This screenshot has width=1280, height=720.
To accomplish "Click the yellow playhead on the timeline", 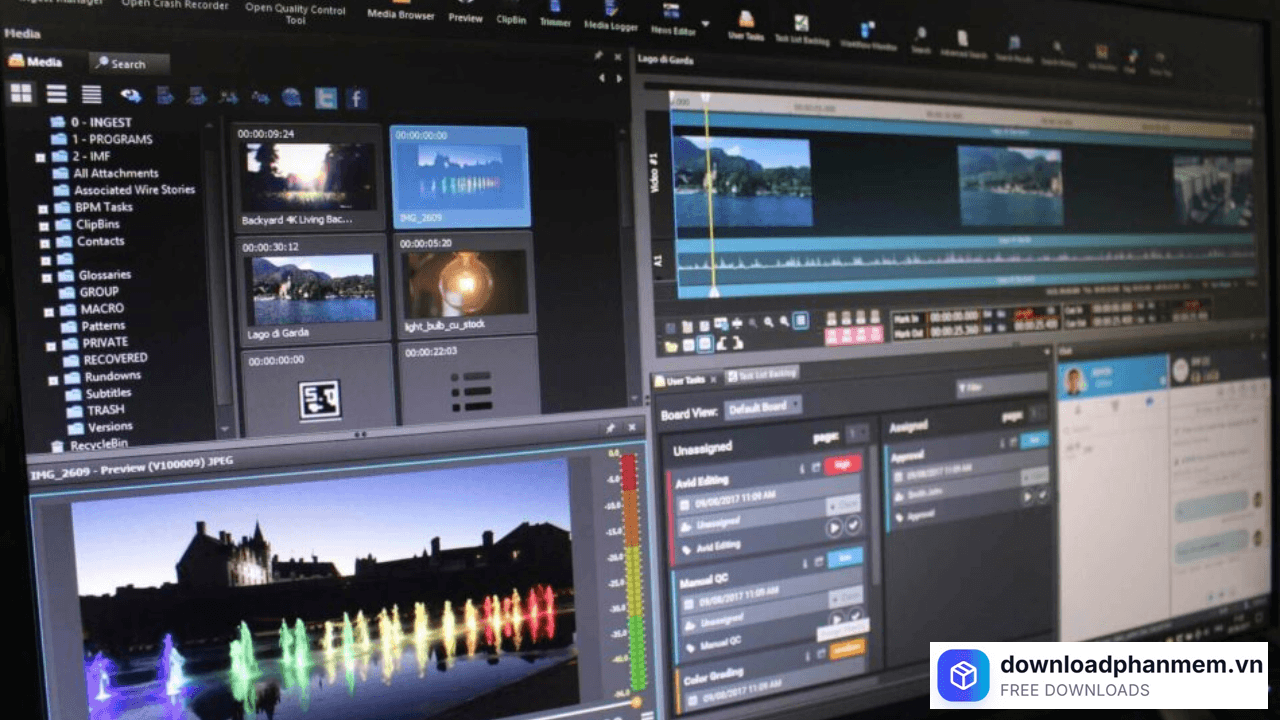I will click(x=711, y=195).
